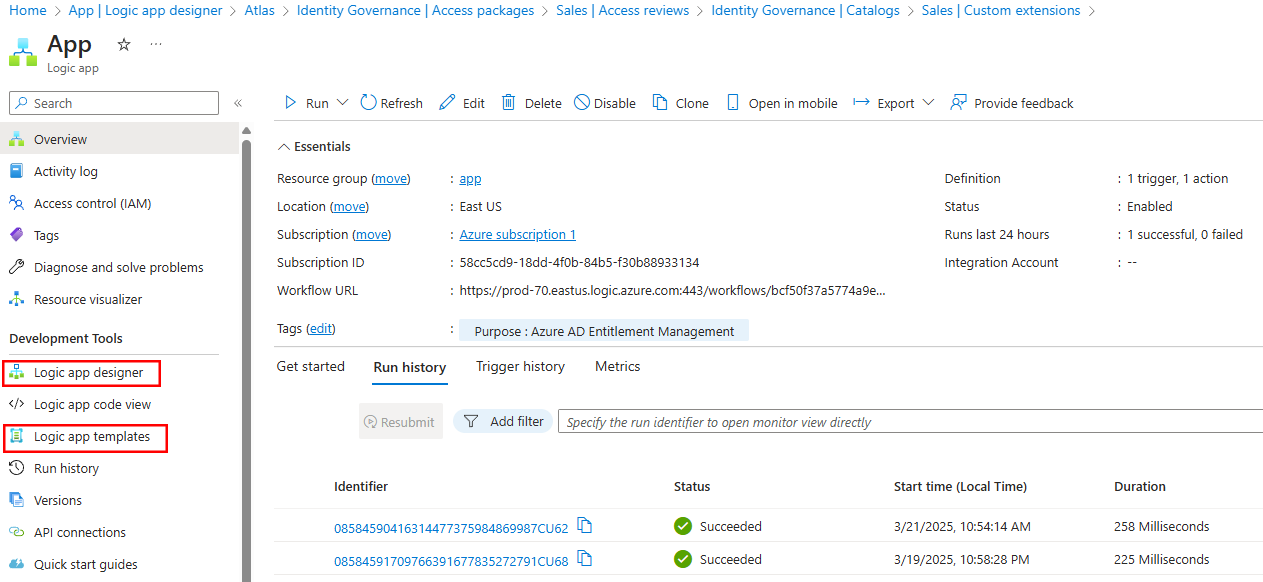Go to Home in the breadcrumb
This screenshot has height=582, width=1263.
[x=27, y=10]
